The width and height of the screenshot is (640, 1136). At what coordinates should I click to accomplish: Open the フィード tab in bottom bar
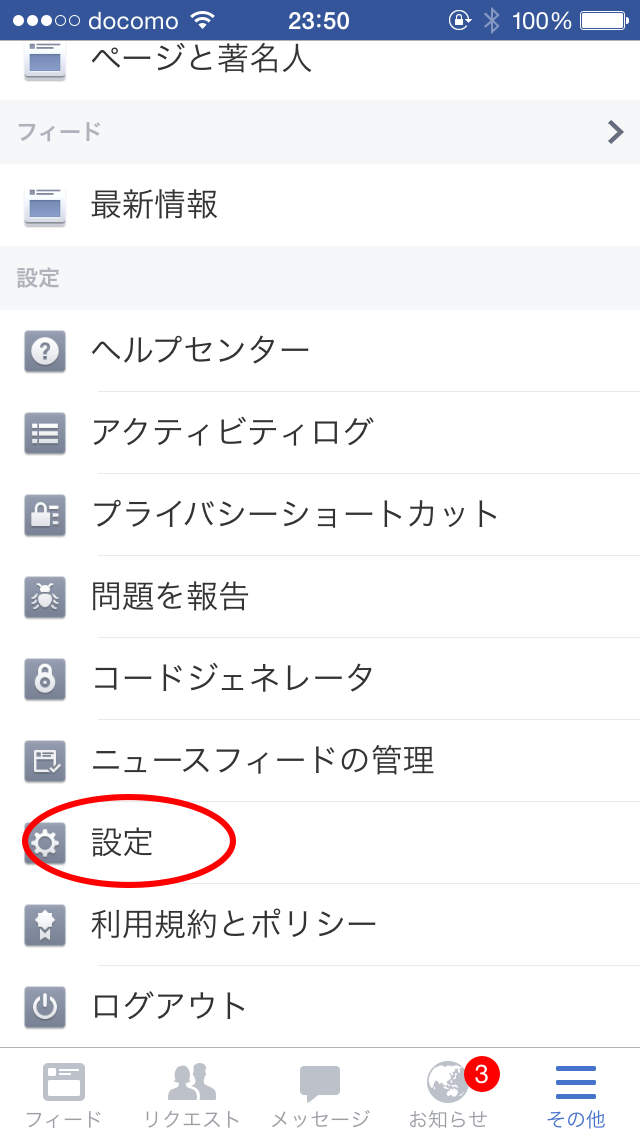coord(64,1094)
